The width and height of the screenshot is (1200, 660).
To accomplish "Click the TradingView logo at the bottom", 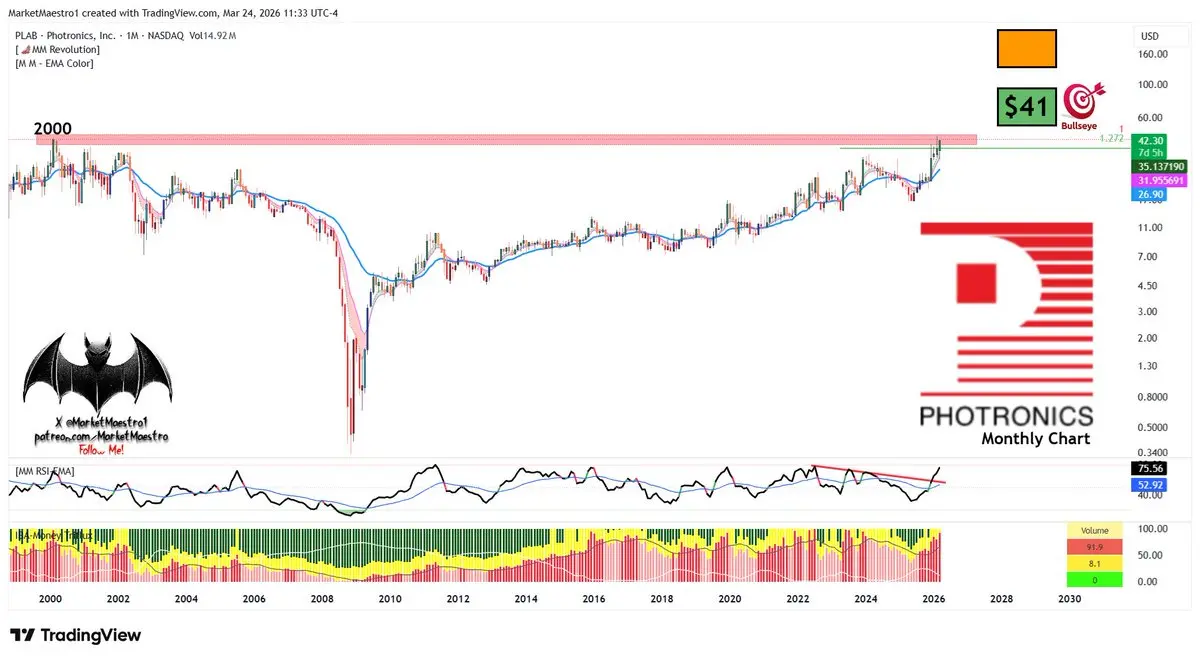I will click(76, 635).
